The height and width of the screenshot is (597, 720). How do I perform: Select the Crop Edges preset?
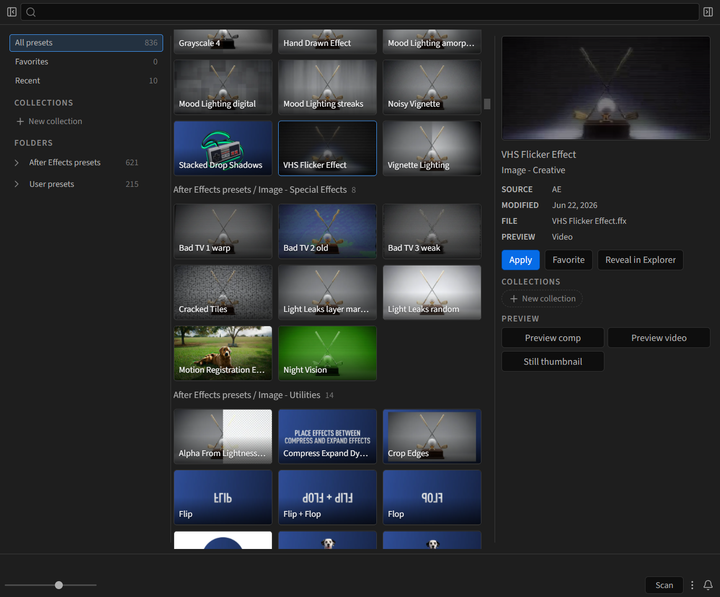(432, 436)
